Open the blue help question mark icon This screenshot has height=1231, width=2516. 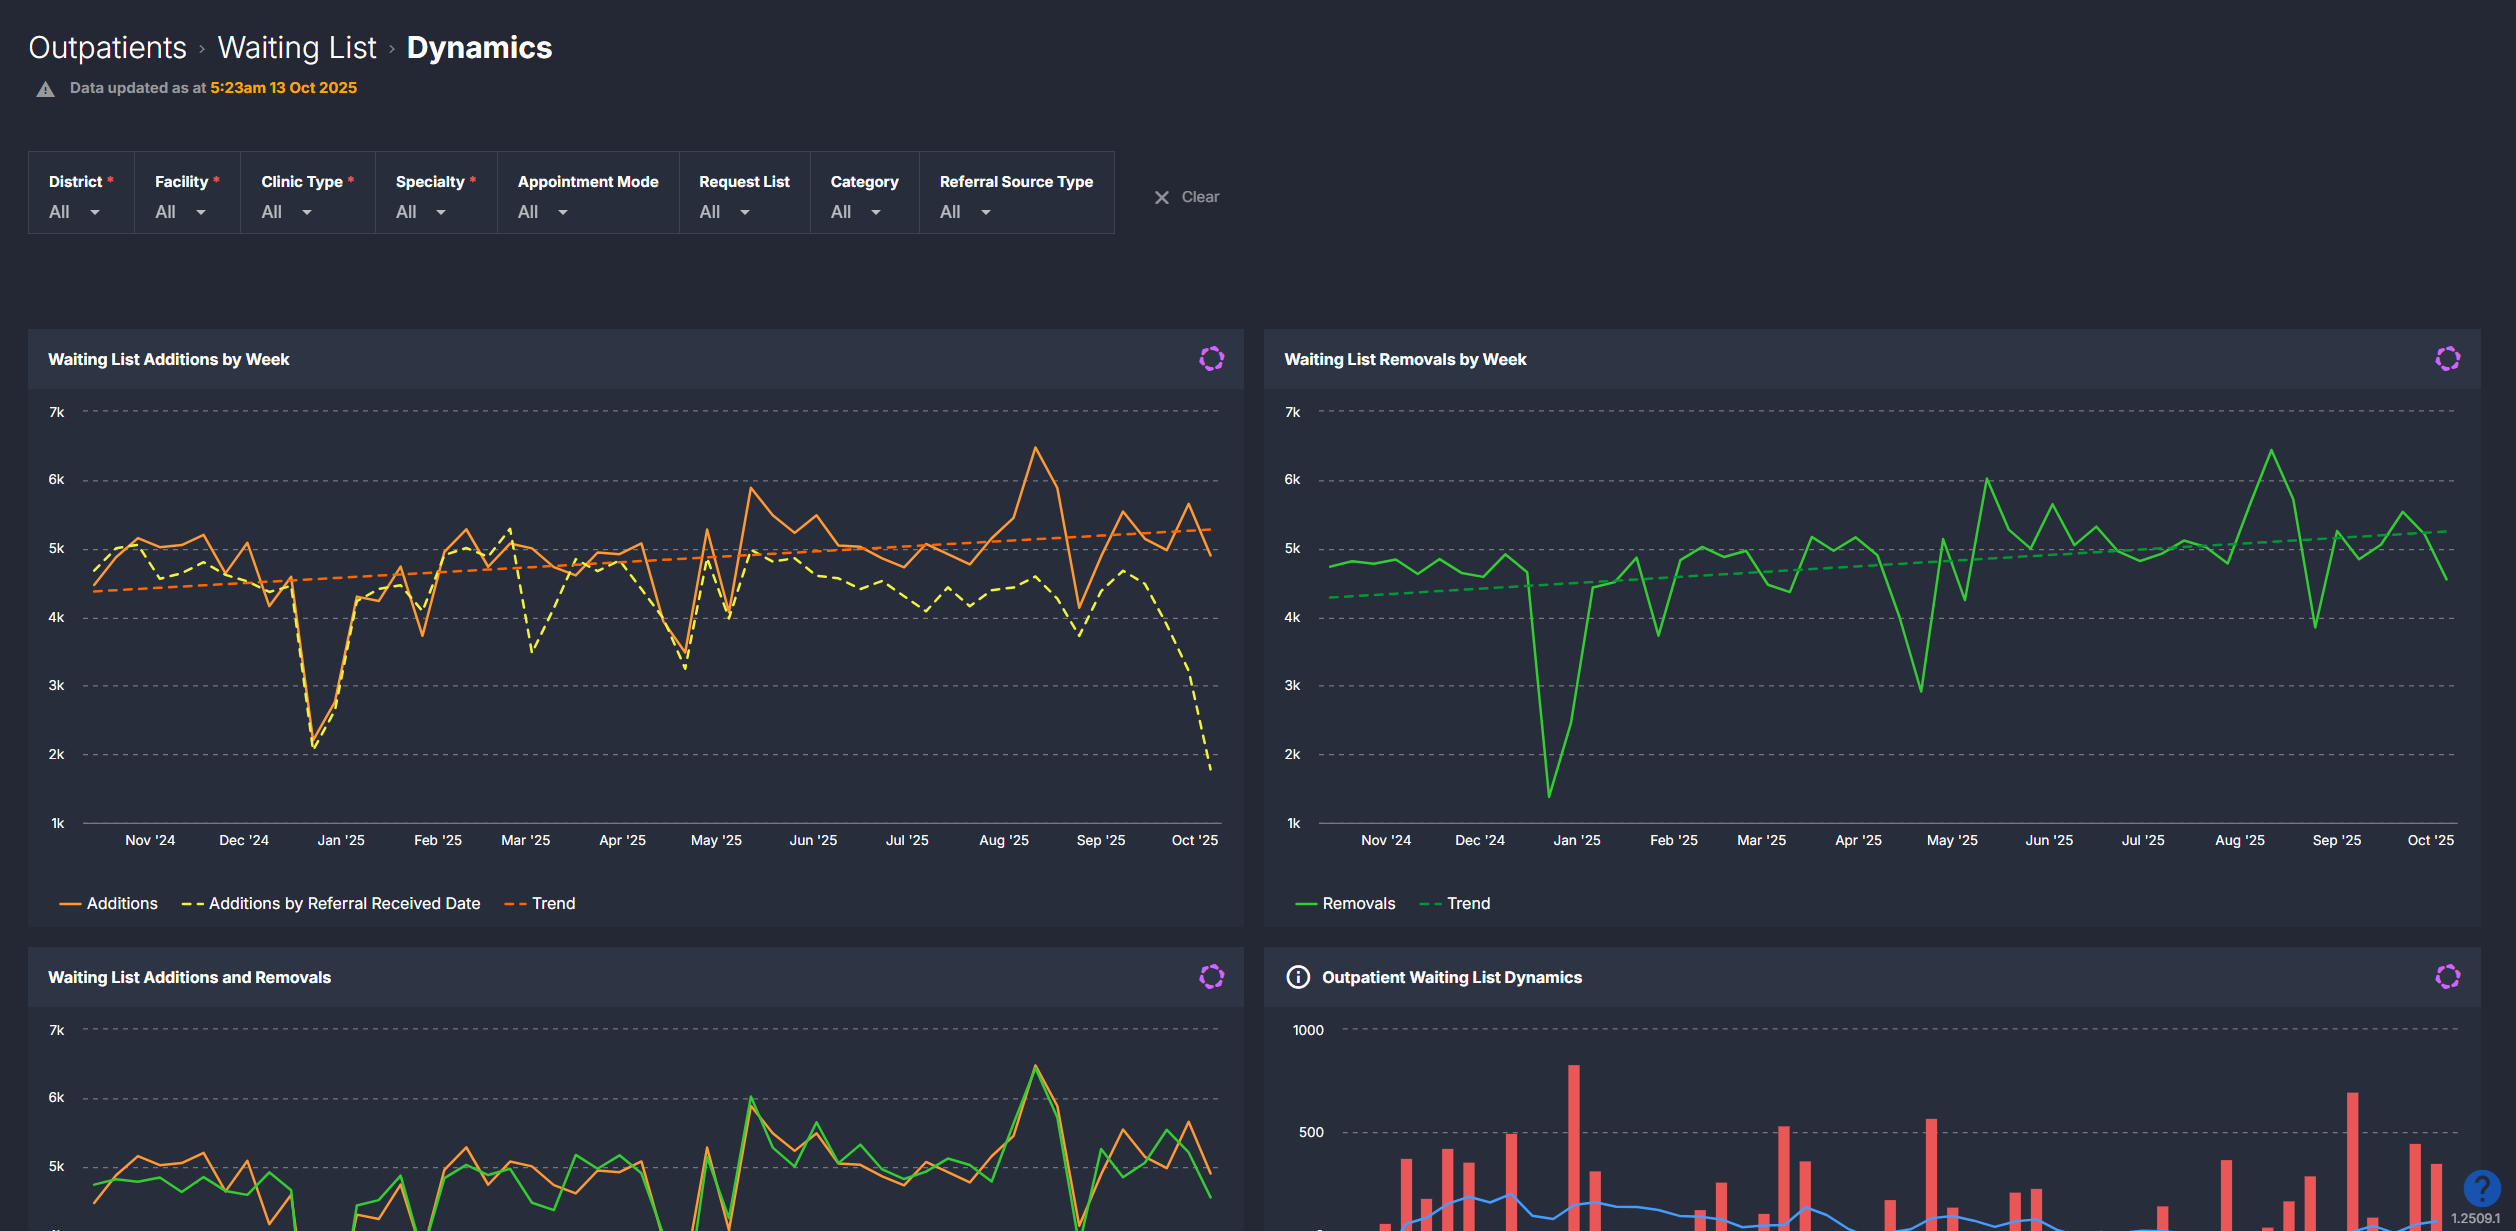coord(2481,1188)
